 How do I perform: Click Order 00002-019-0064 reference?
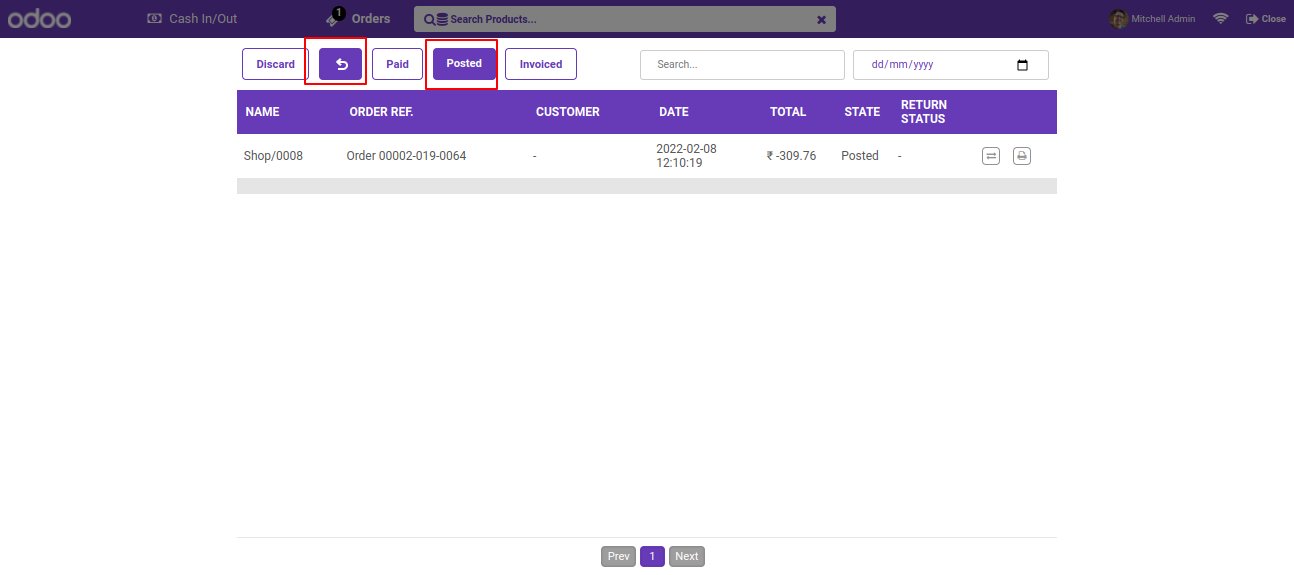pyautogui.click(x=406, y=156)
